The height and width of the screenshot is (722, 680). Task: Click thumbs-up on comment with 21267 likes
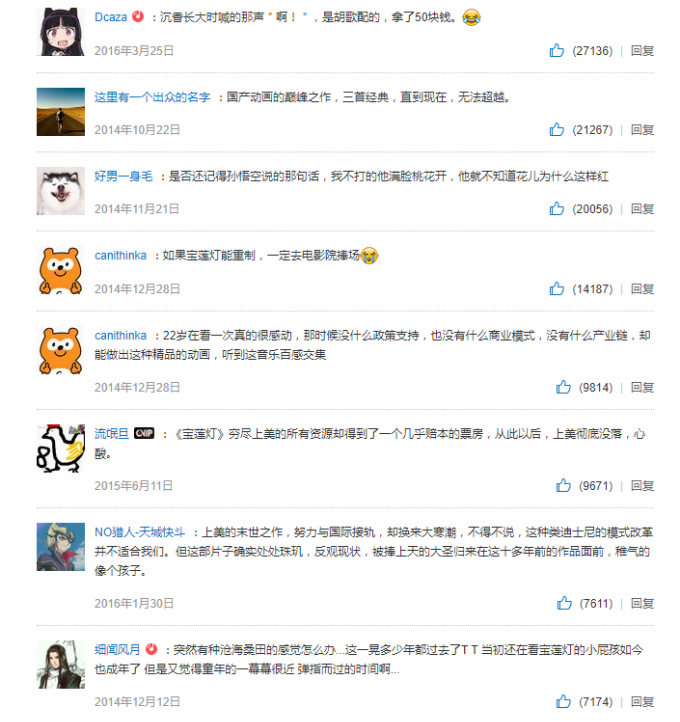pos(557,129)
